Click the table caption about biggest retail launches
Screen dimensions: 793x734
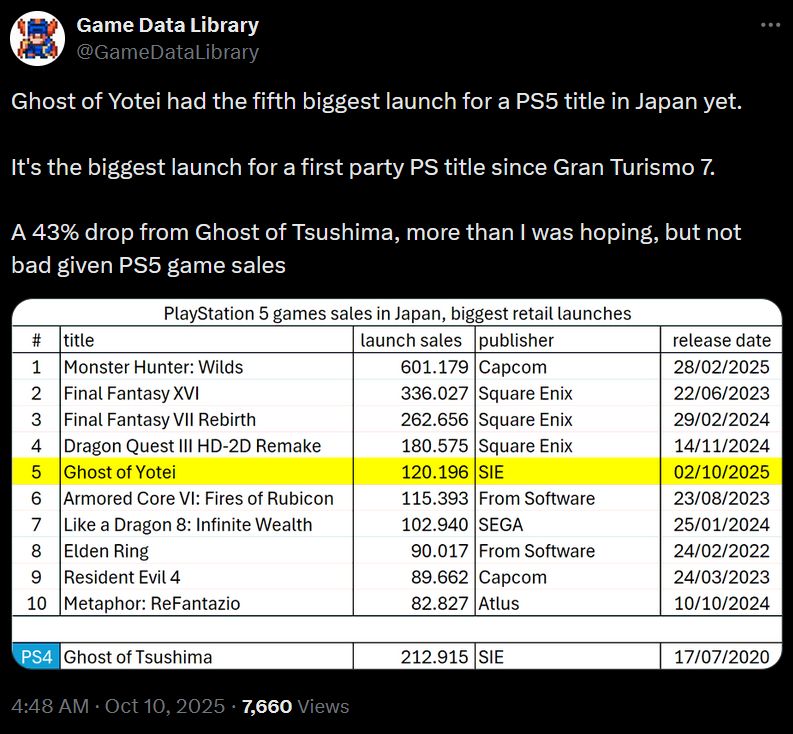coord(398,314)
